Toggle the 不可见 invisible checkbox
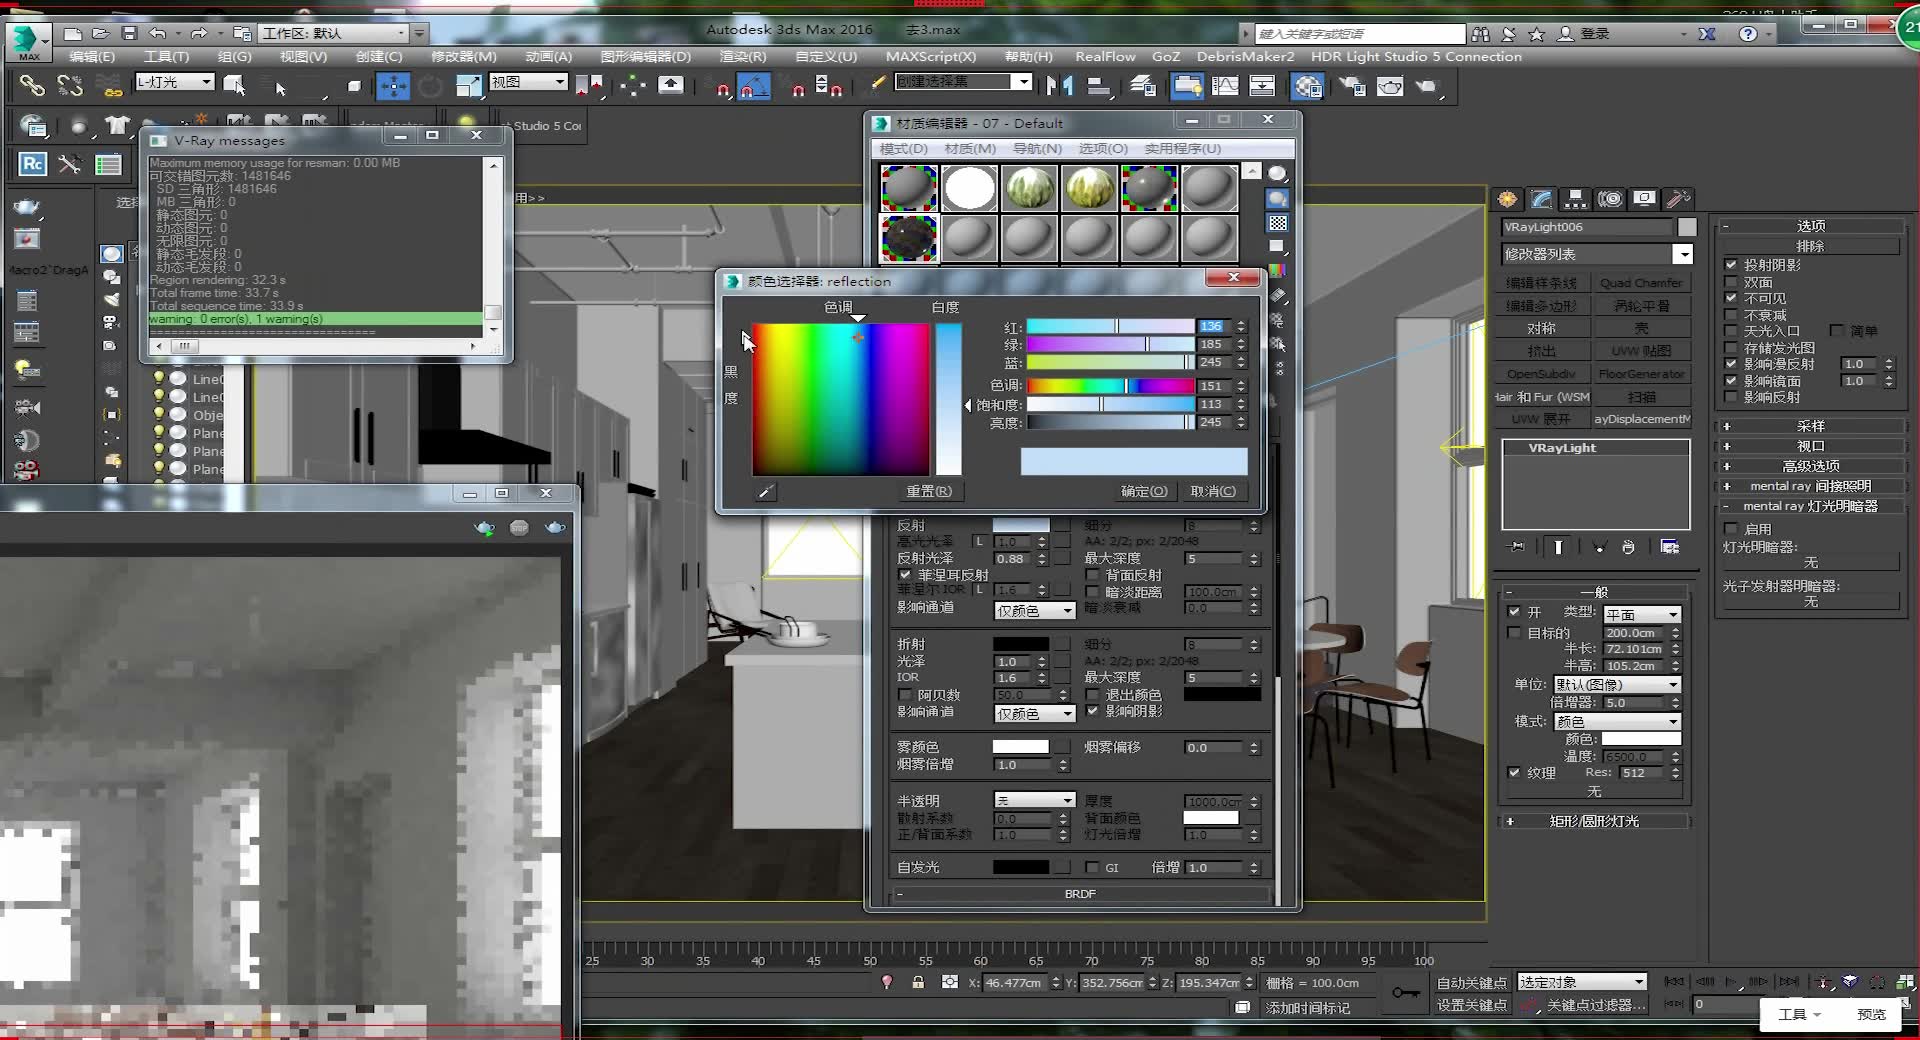This screenshot has width=1920, height=1040. tap(1731, 298)
